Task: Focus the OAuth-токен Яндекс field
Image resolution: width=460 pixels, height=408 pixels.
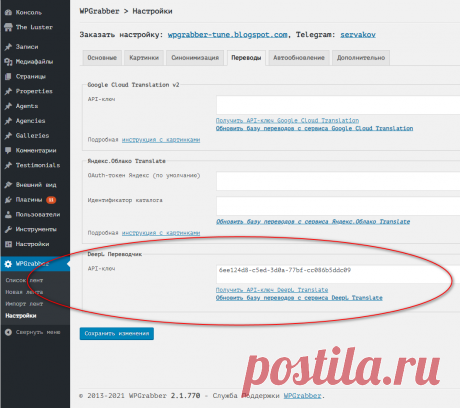Action: tap(338, 181)
